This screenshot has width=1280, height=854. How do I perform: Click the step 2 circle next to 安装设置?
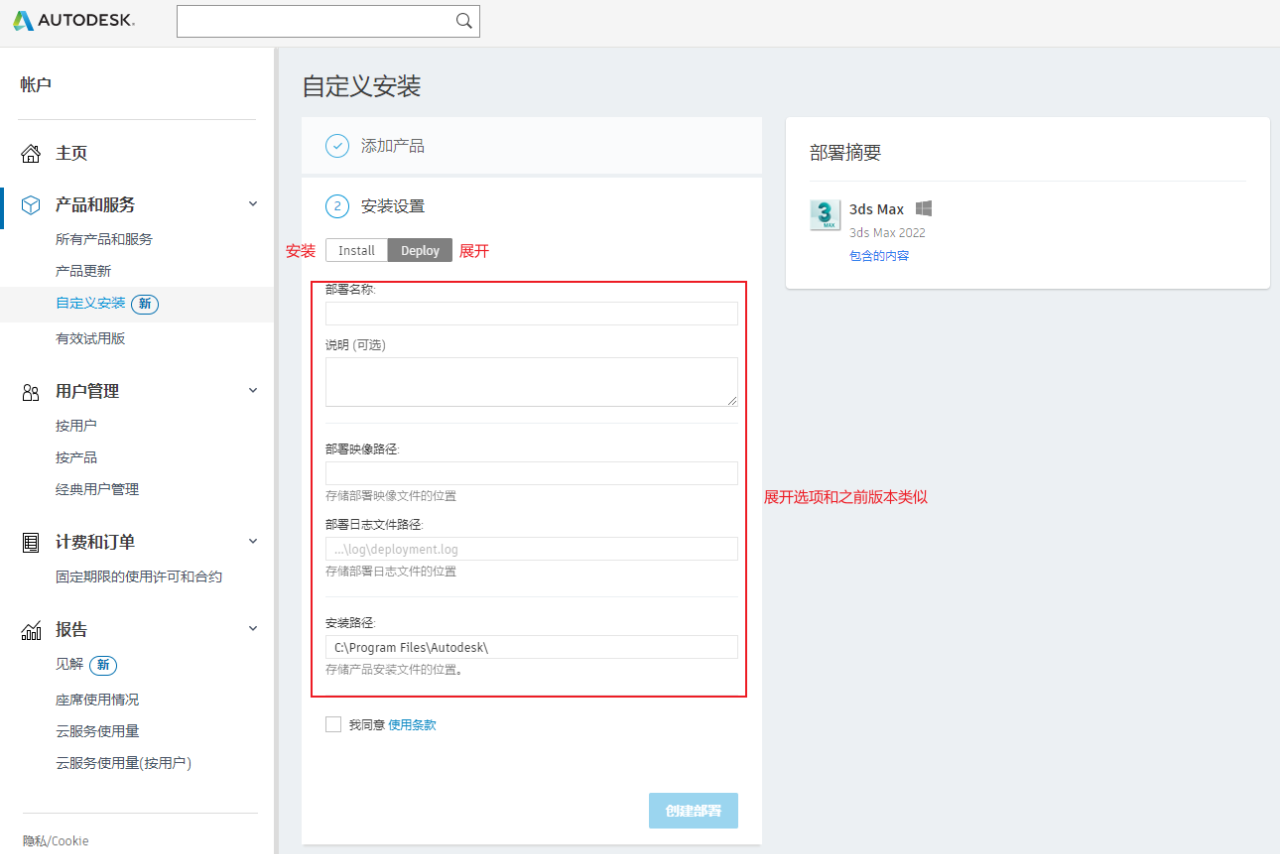pos(337,206)
